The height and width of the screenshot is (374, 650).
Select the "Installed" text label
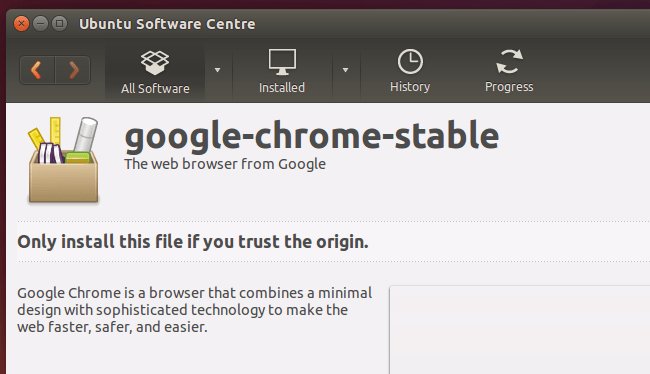click(x=282, y=87)
